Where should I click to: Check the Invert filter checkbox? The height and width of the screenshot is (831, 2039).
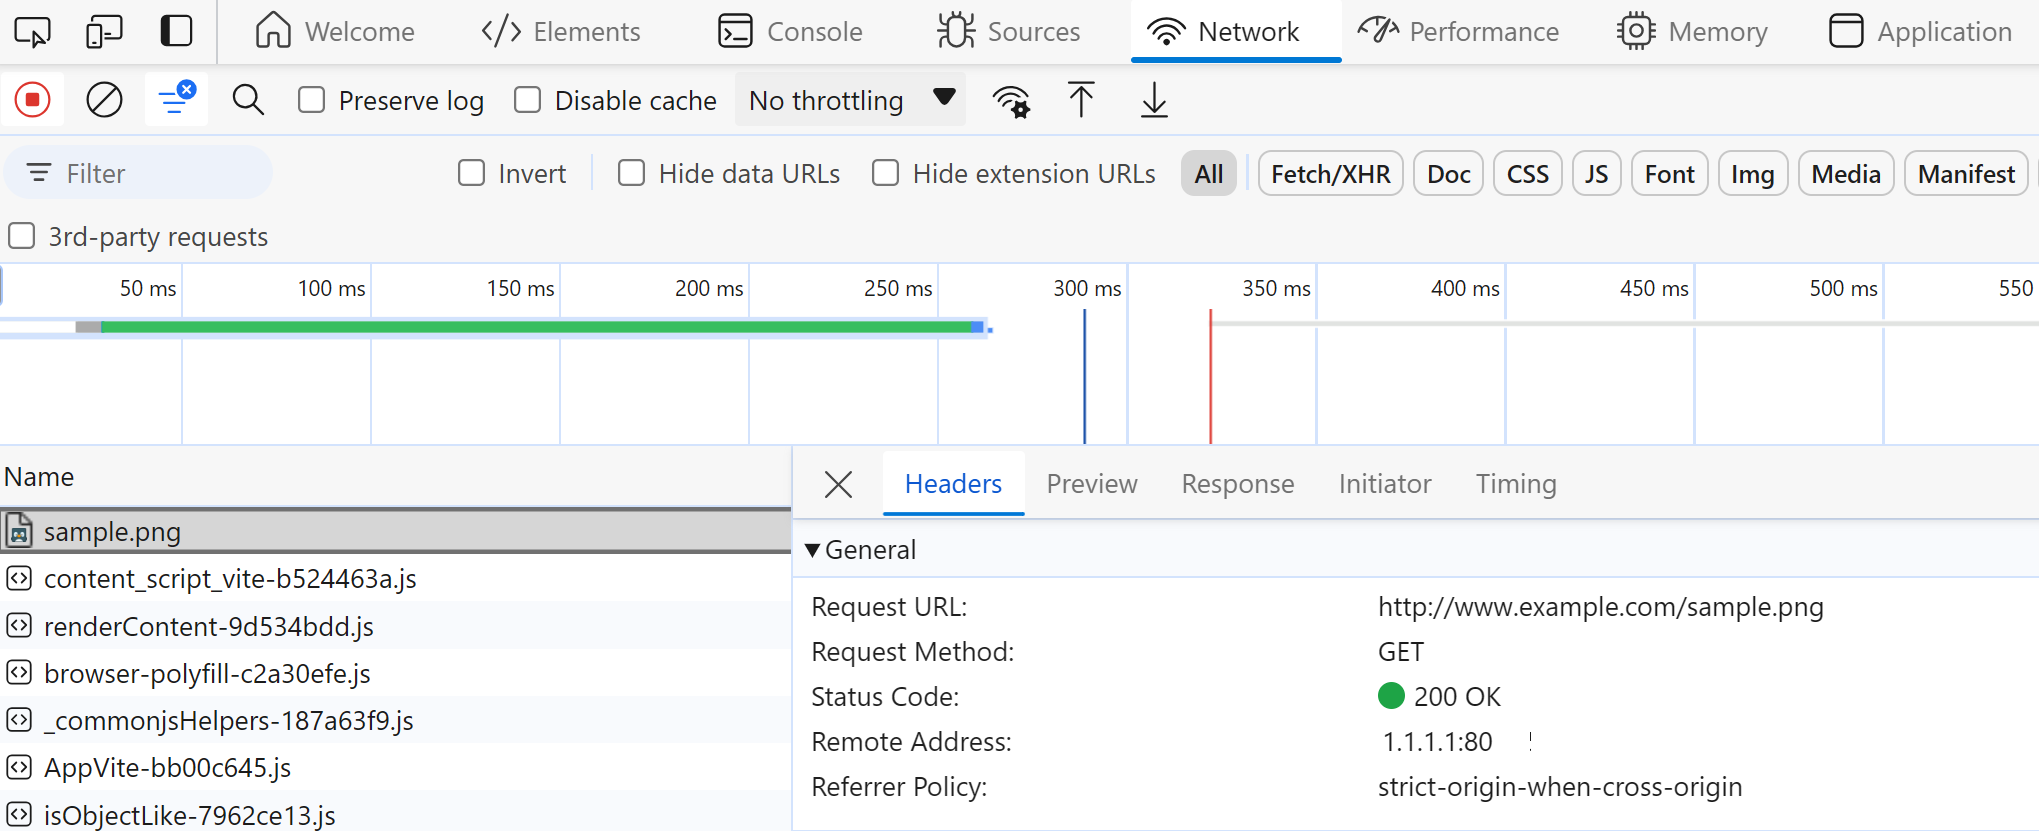tap(471, 173)
